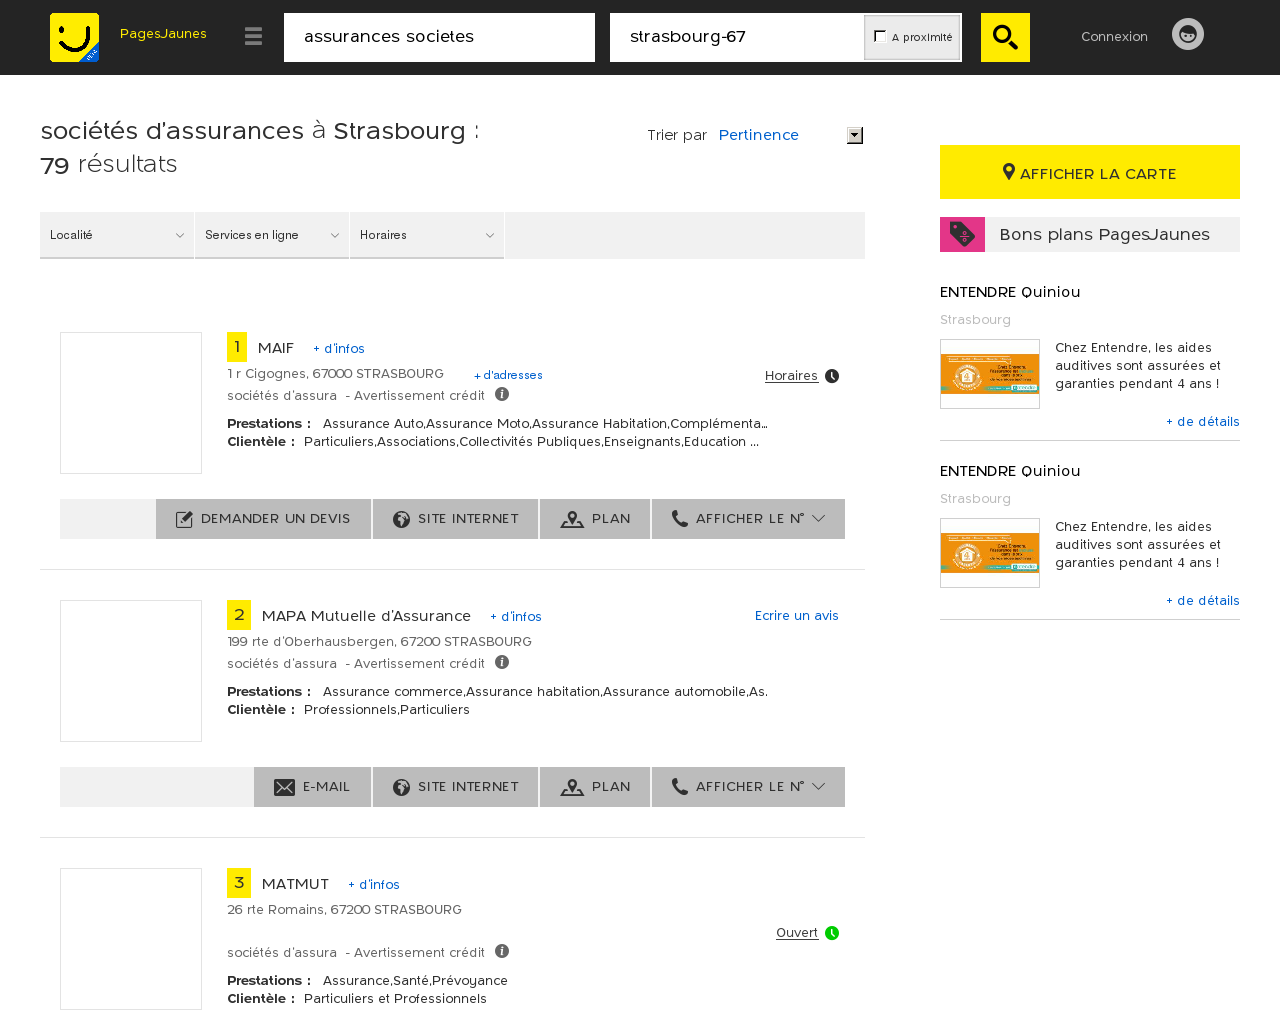Click the MAIF listing title
The image size is (1280, 1024).
[x=276, y=348]
